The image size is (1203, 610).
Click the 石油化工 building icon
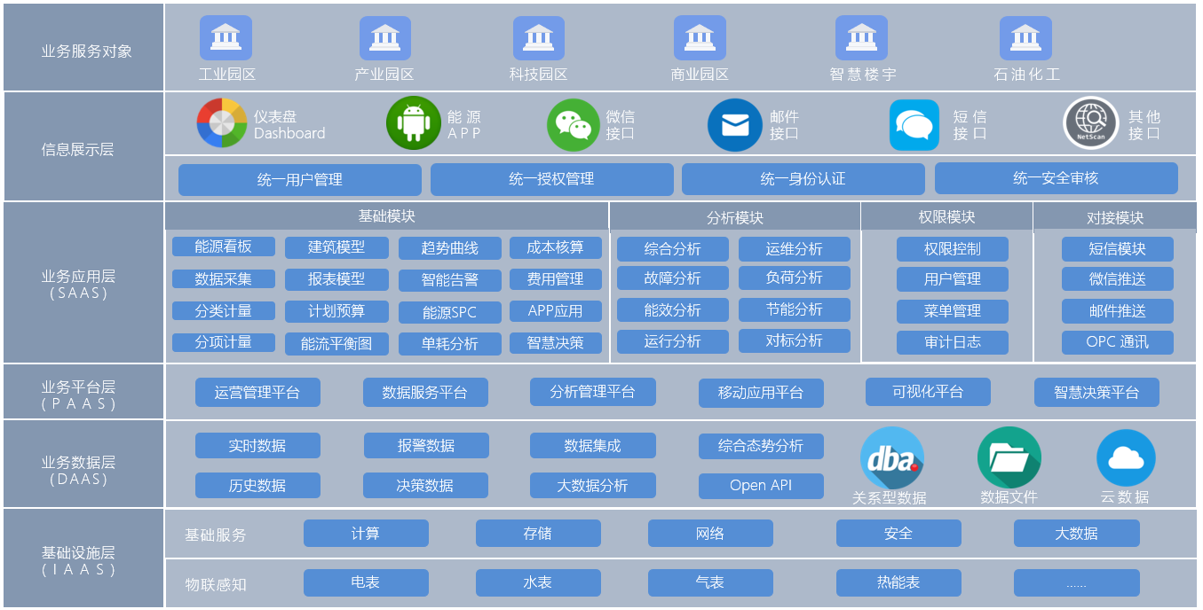(1025, 35)
